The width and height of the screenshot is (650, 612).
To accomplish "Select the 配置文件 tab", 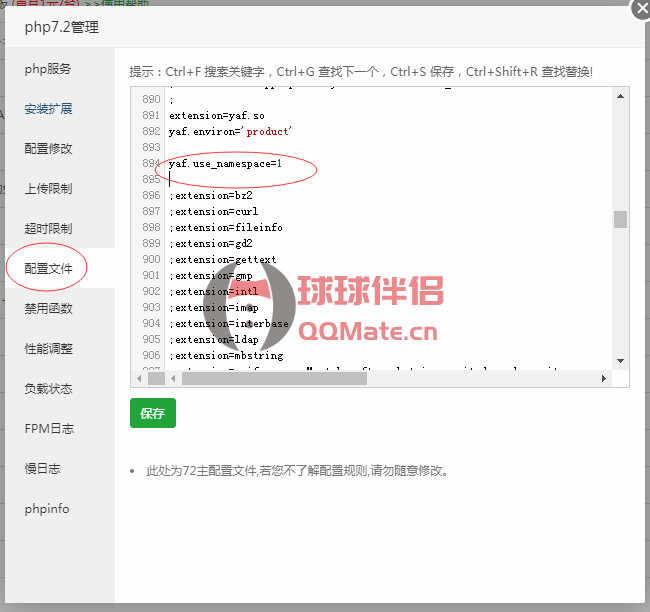I will coord(48,269).
